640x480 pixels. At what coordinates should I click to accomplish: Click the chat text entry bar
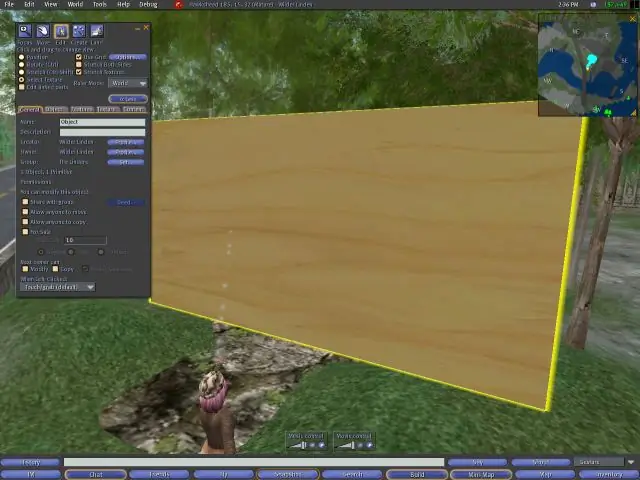254,462
